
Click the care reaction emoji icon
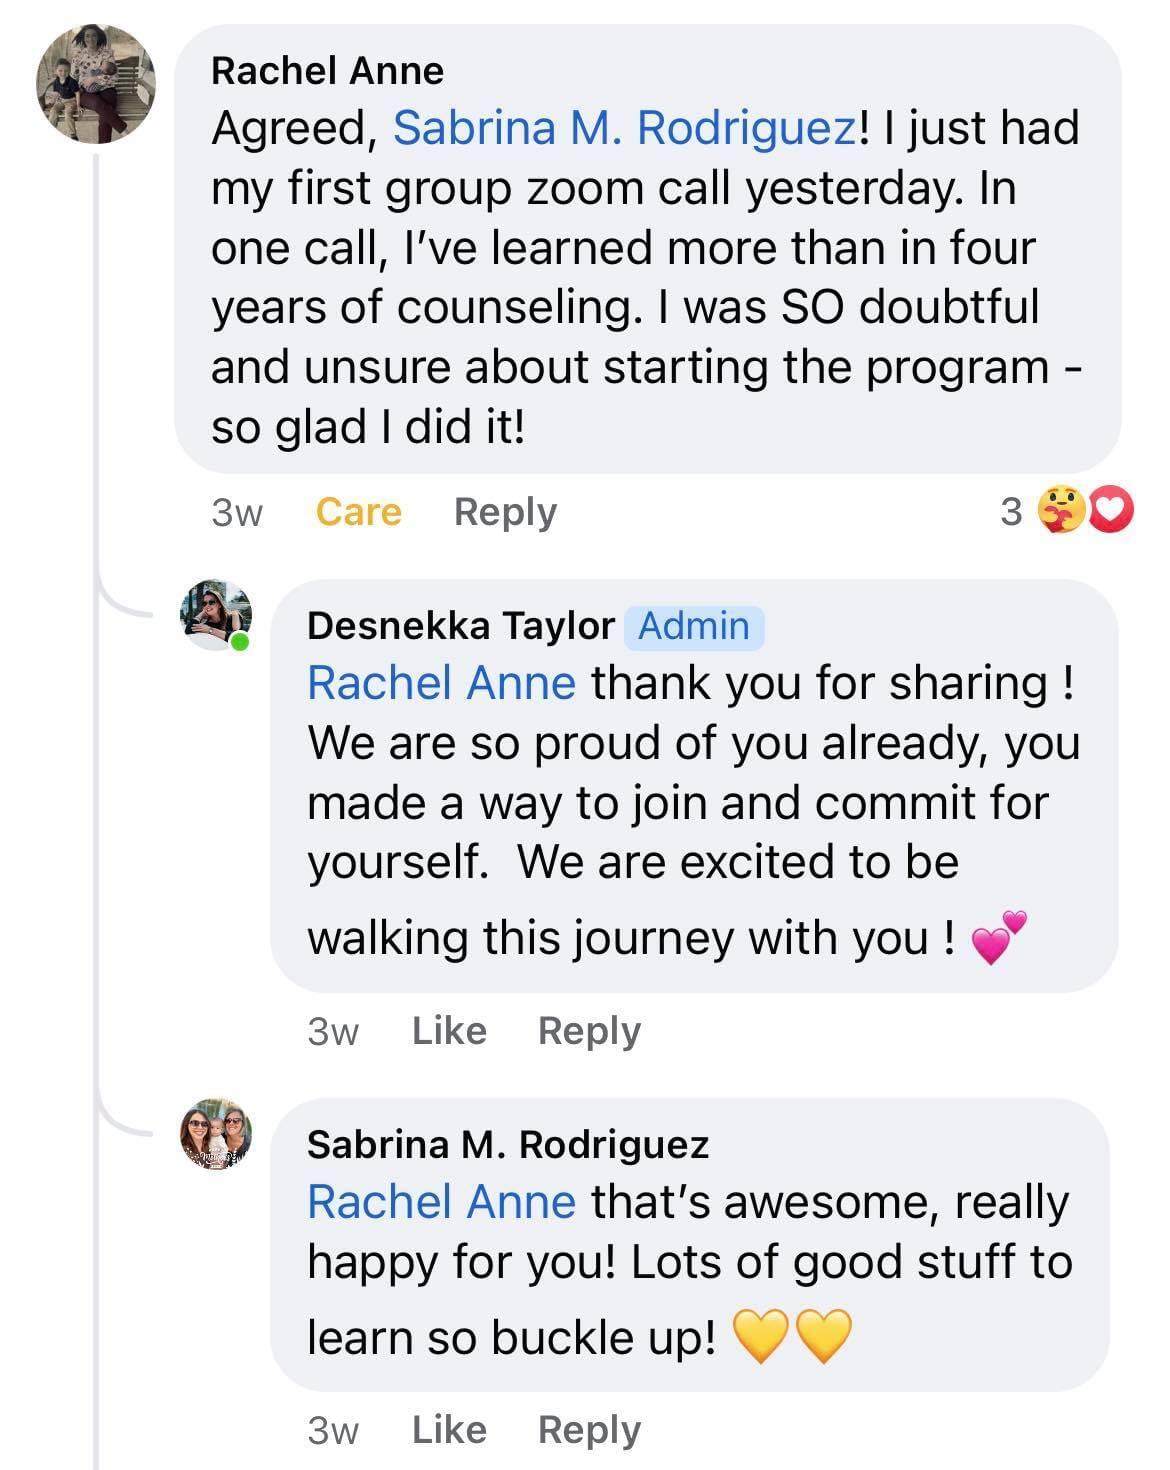click(x=1060, y=511)
